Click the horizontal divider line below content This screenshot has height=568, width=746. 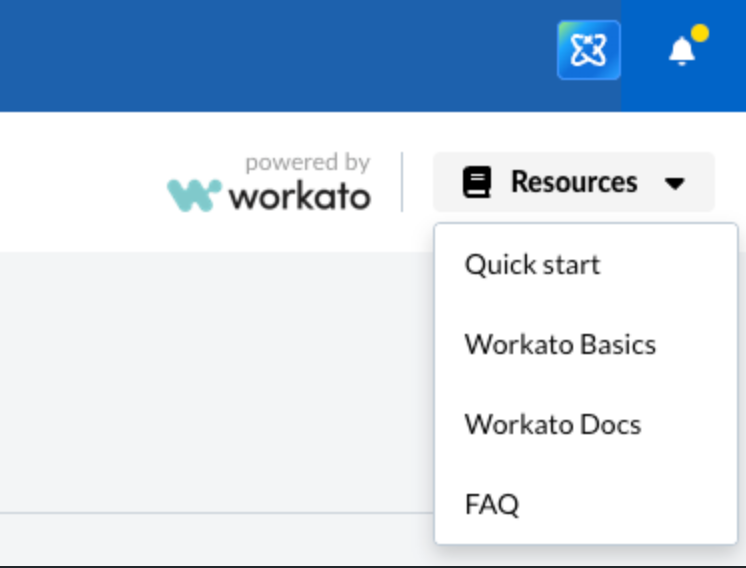(x=200, y=514)
